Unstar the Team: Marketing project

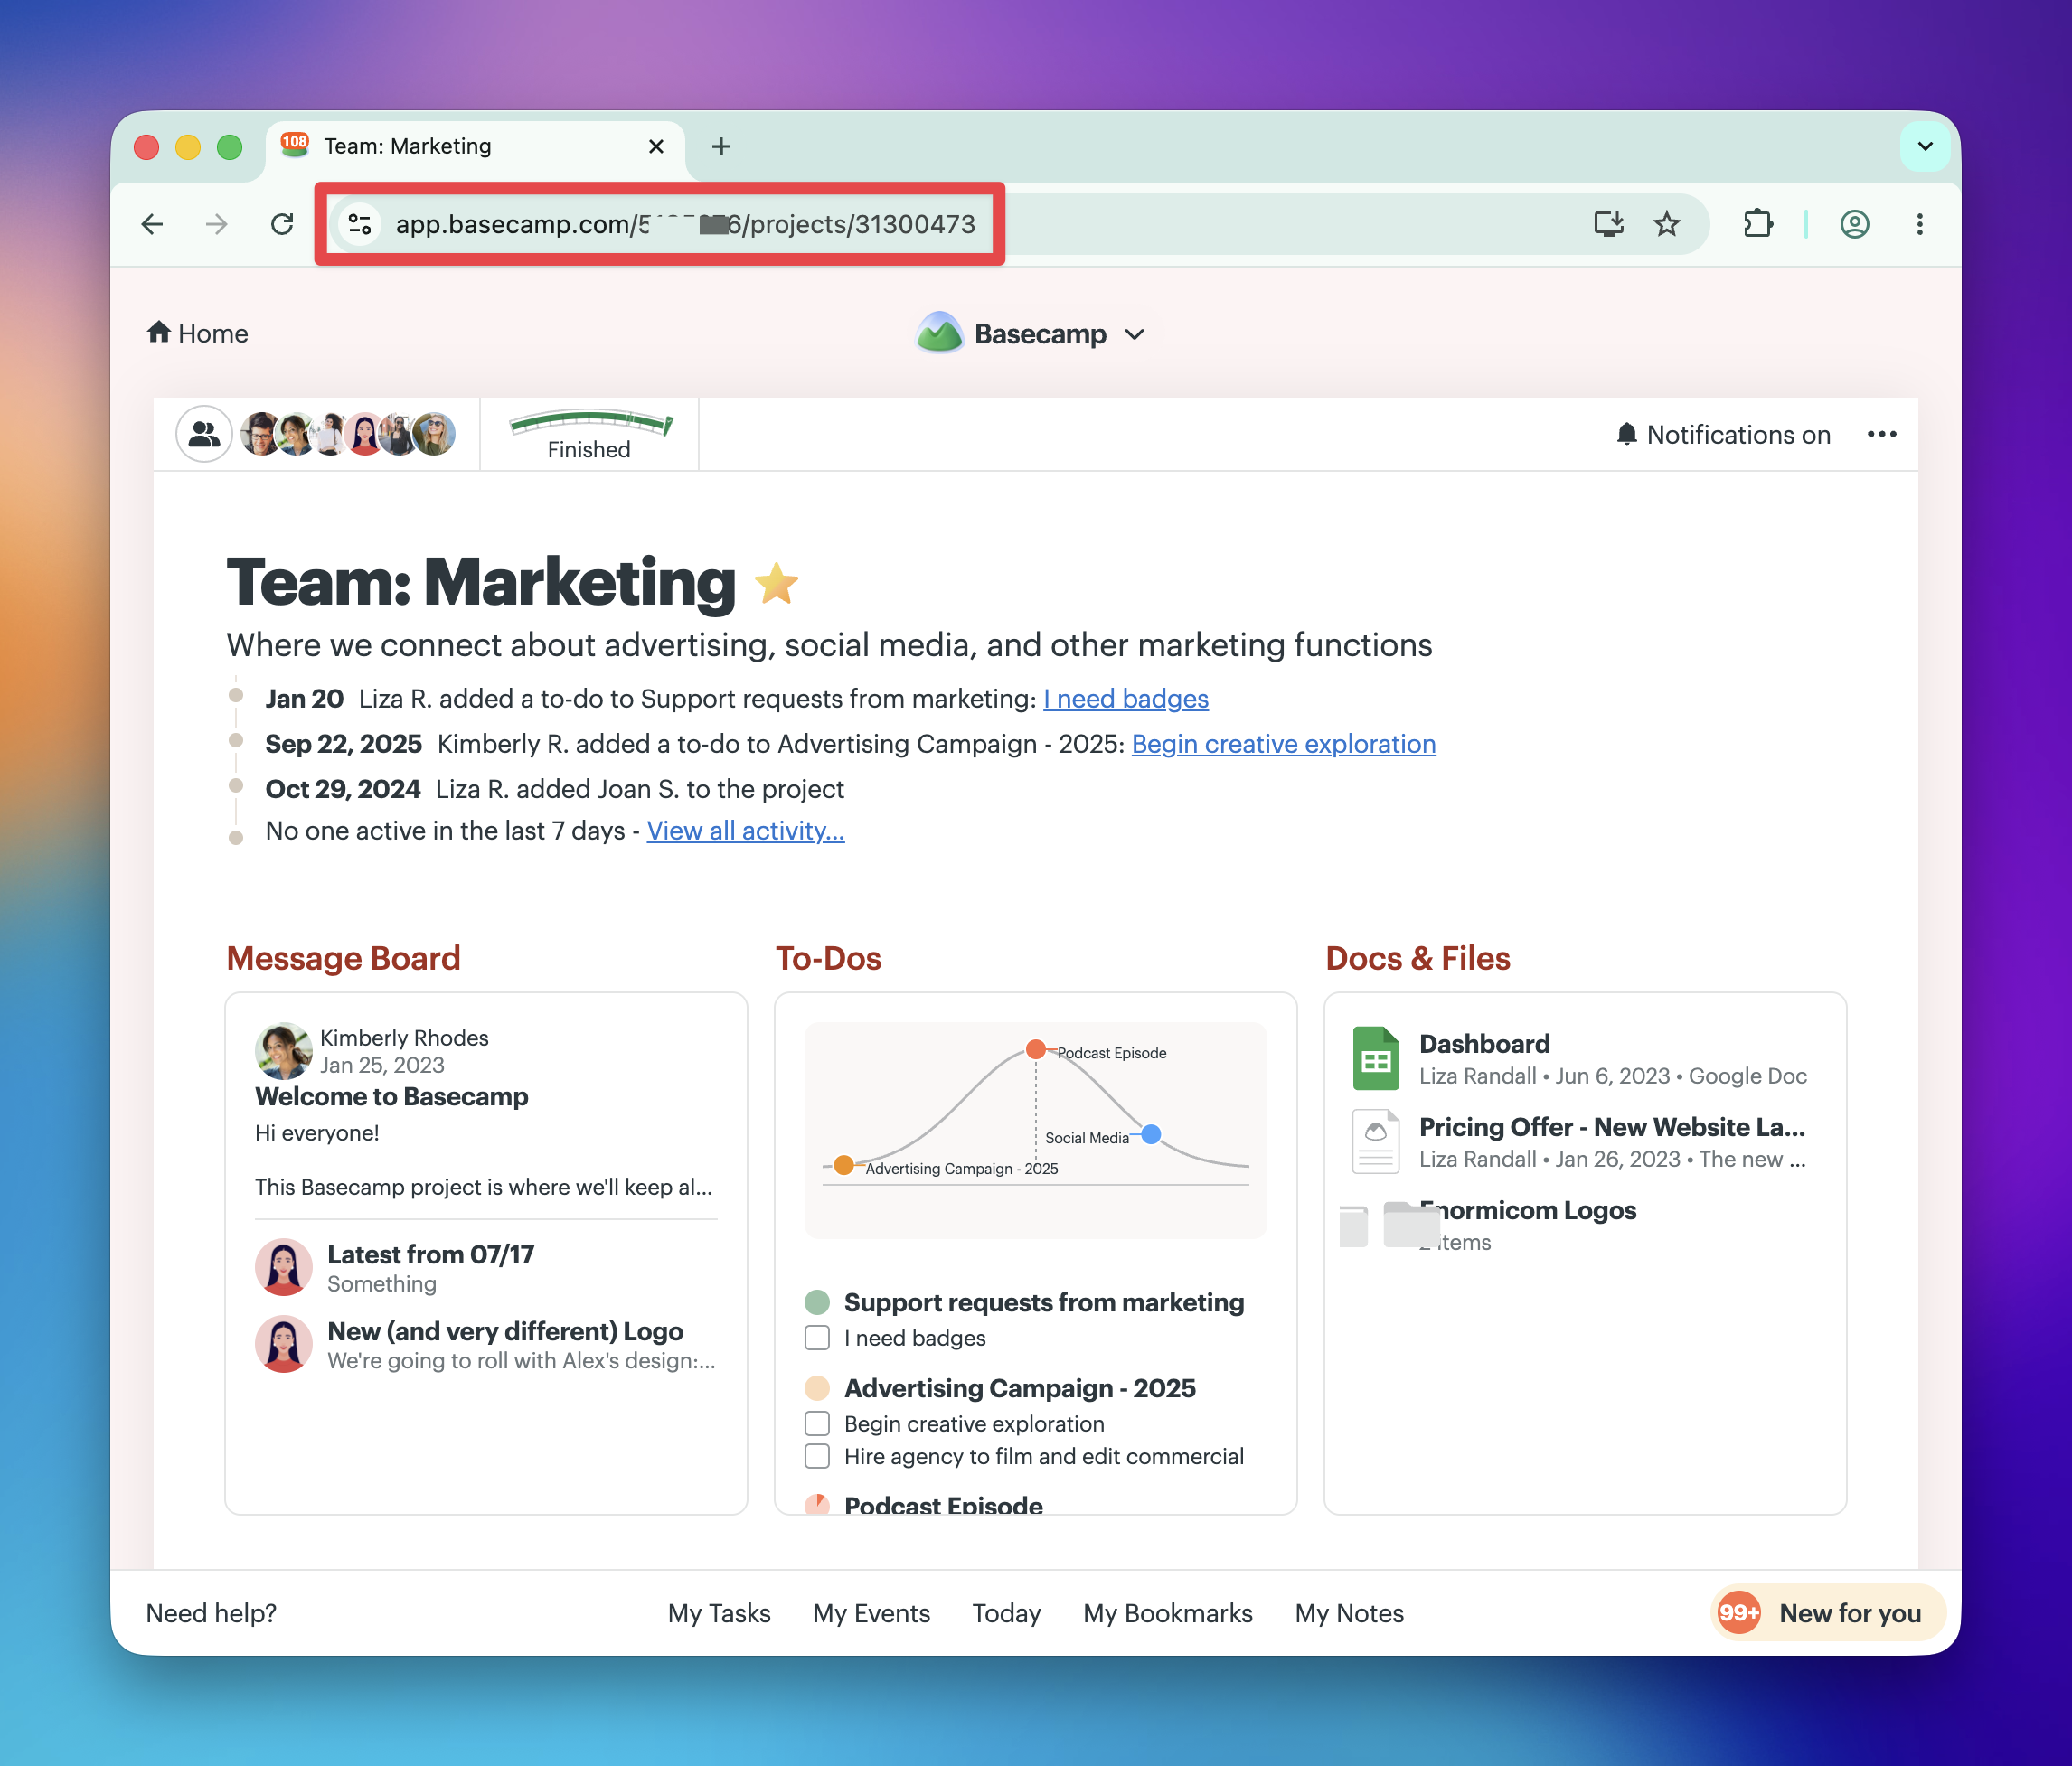point(776,584)
